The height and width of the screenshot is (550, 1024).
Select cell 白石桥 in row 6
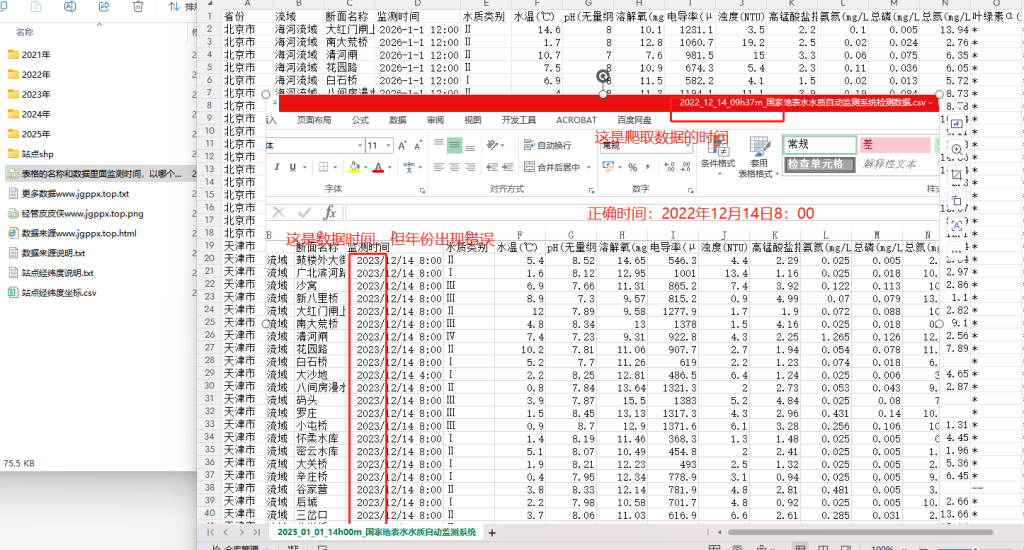349,80
